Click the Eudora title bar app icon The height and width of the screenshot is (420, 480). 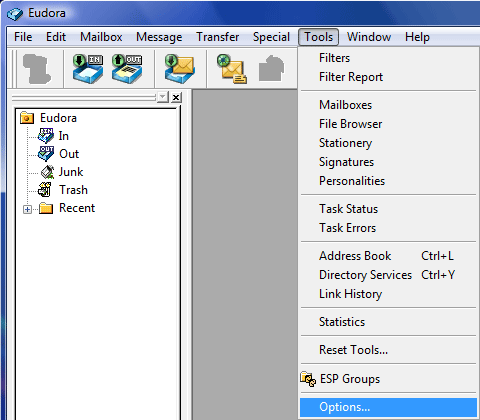click(15, 14)
